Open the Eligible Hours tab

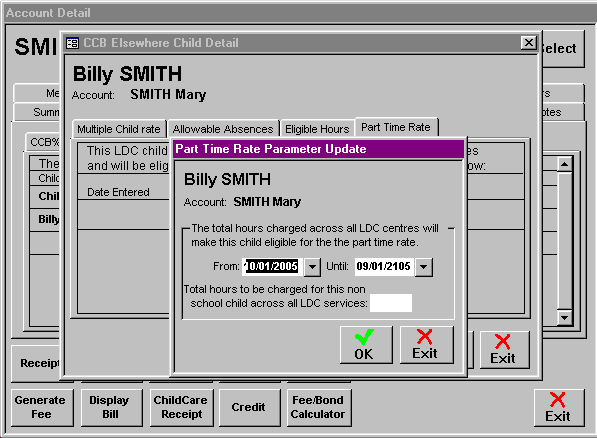[x=317, y=129]
